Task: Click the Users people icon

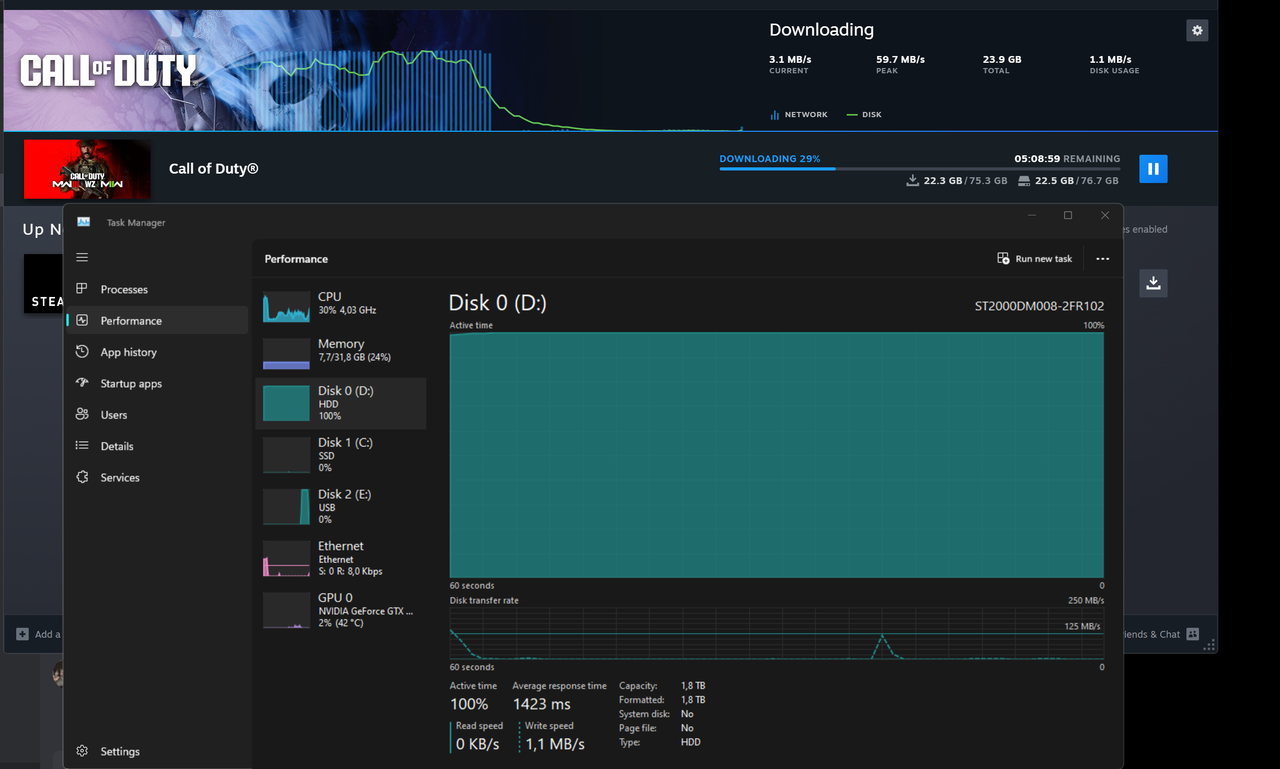Action: pyautogui.click(x=82, y=414)
